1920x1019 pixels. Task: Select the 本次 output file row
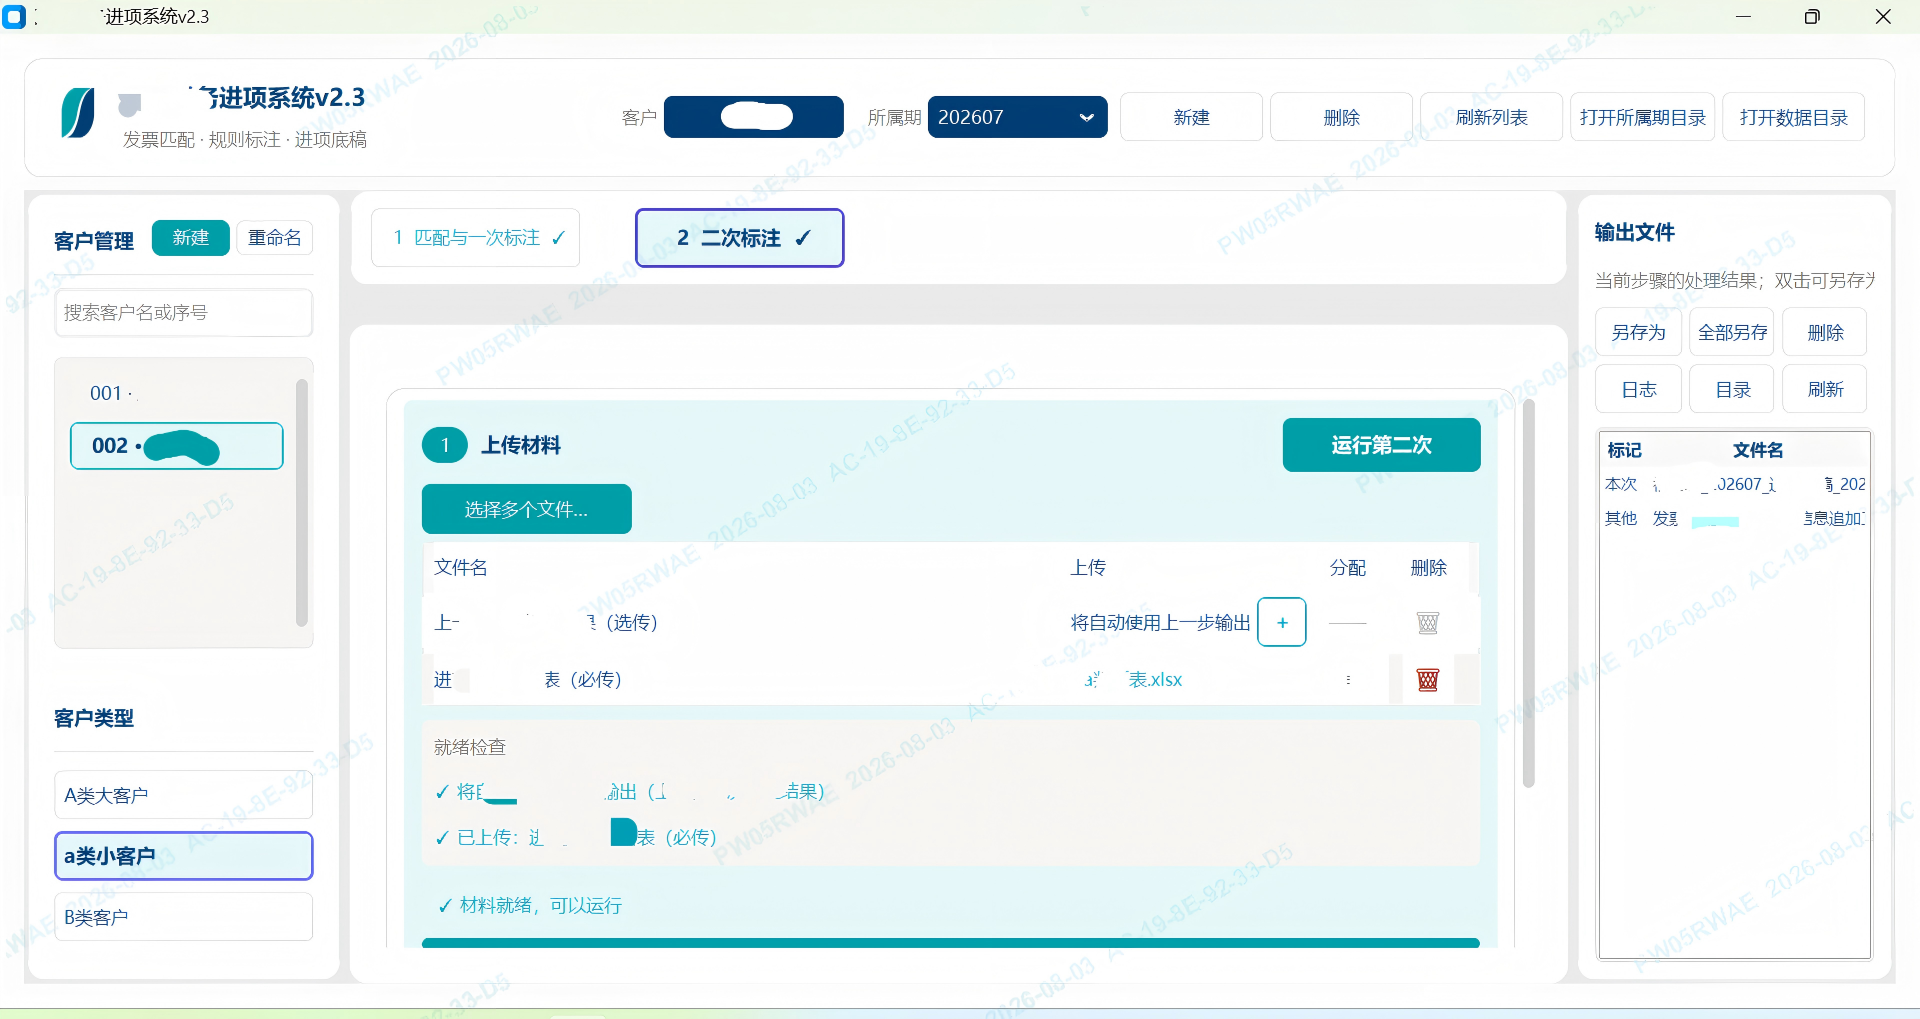[x=1735, y=484]
